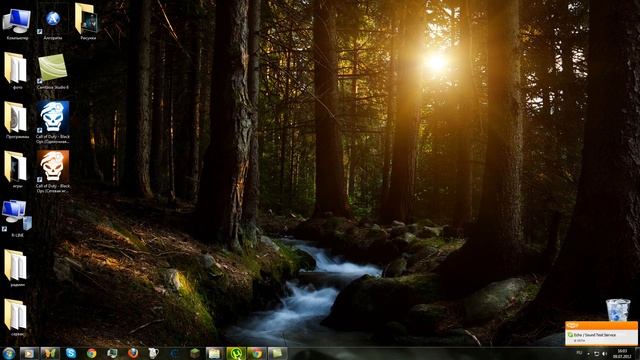This screenshot has height=360, width=640.
Task: Open the network tray icon
Action: 596,353
